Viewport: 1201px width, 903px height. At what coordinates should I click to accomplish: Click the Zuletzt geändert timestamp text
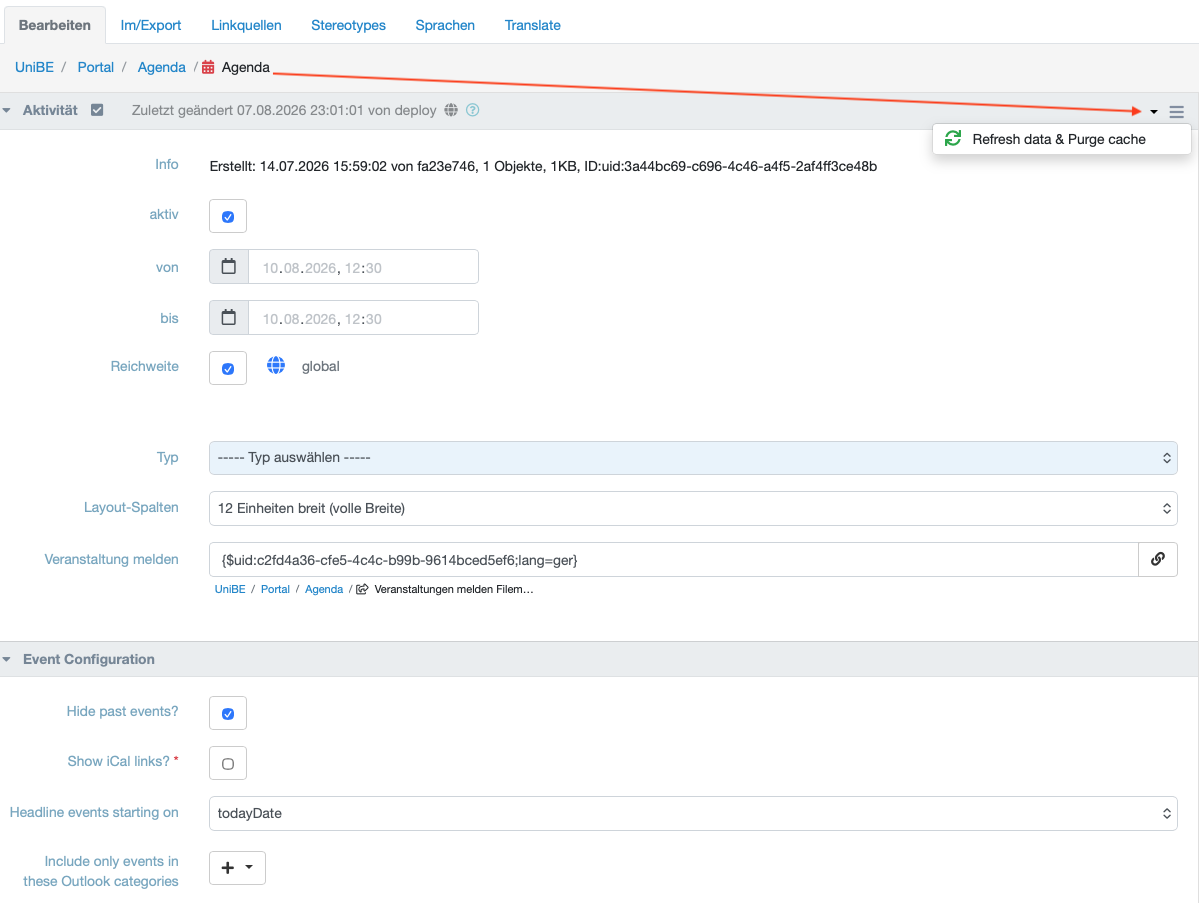pyautogui.click(x=284, y=110)
